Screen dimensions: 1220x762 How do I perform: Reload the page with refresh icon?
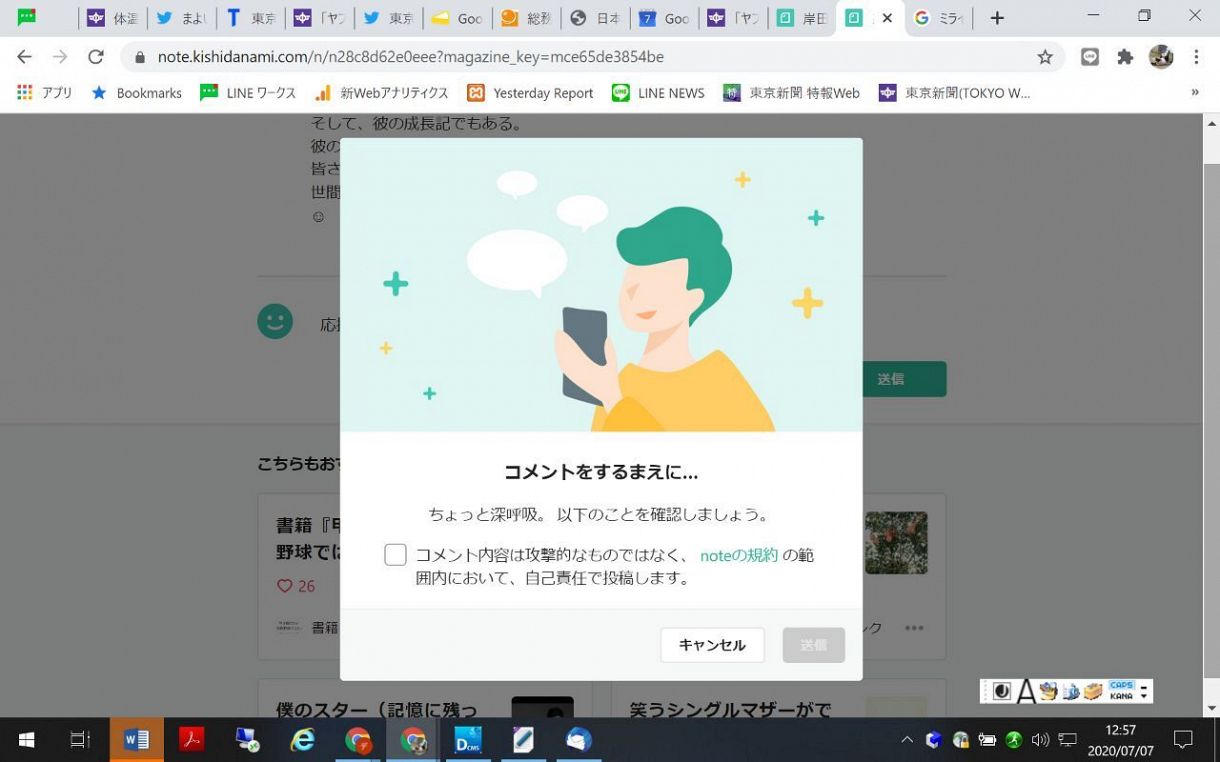pos(96,57)
